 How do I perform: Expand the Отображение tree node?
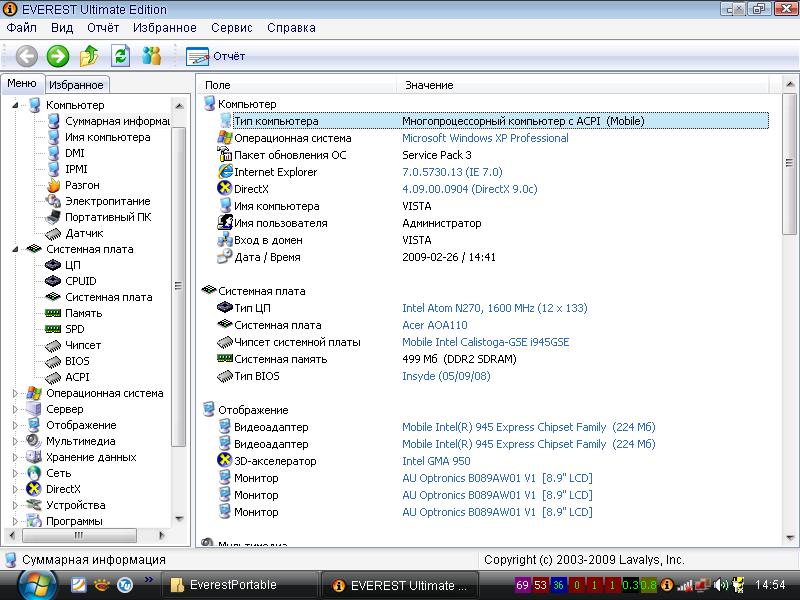tap(15, 425)
